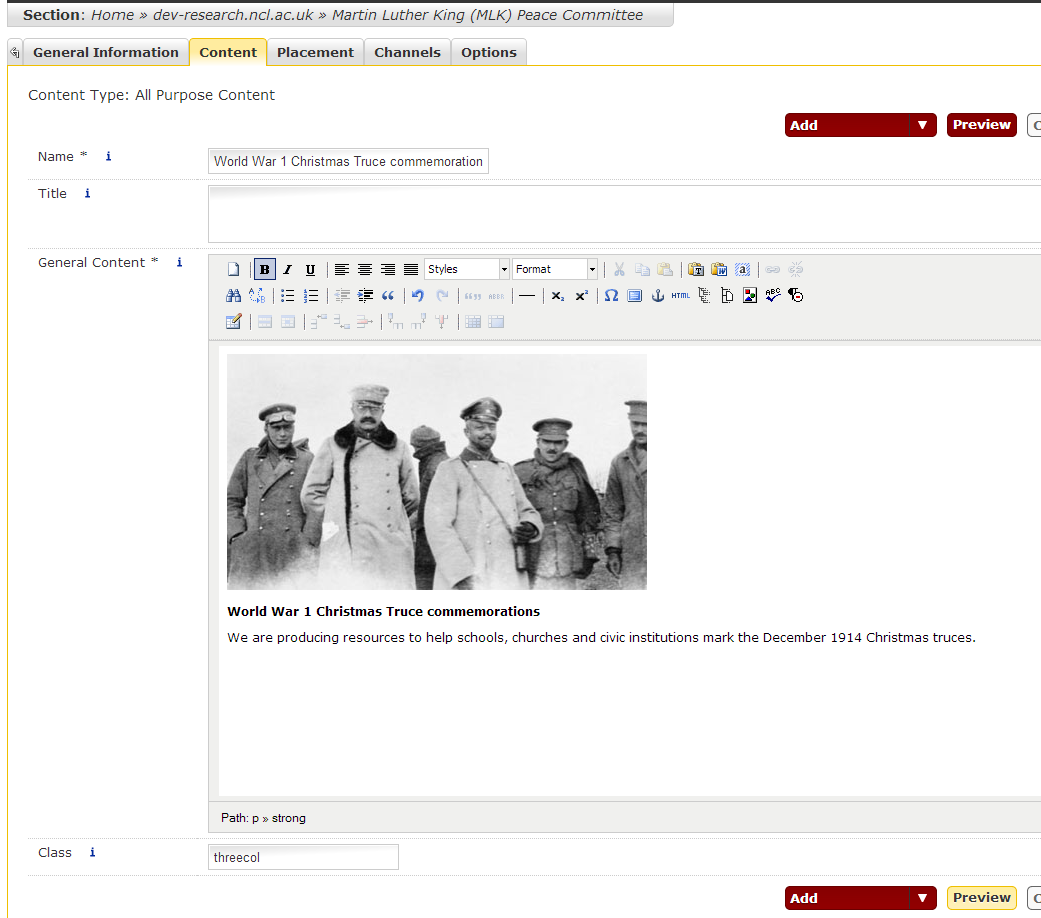Toggle italic text formatting
The height and width of the screenshot is (918, 1041).
click(x=287, y=269)
